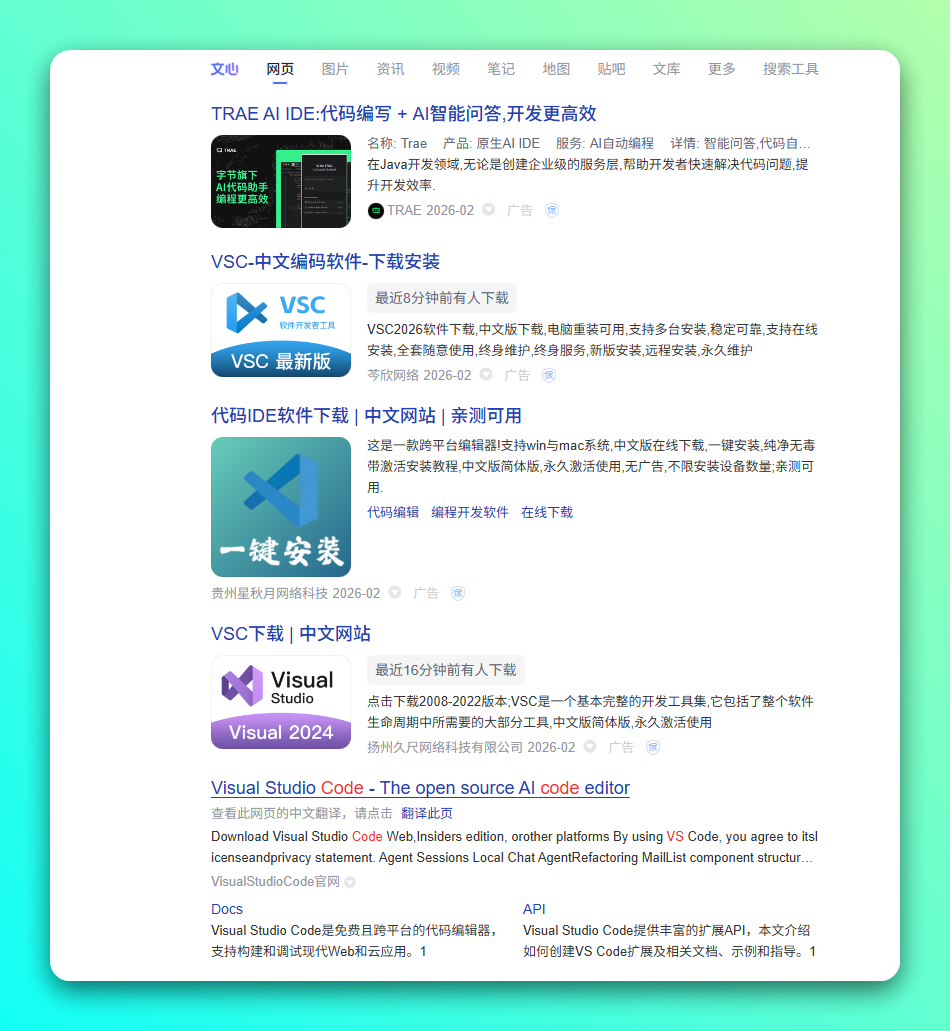950x1031 pixels.
Task: Open the Visual Studio Code official result title
Action: click(x=420, y=788)
